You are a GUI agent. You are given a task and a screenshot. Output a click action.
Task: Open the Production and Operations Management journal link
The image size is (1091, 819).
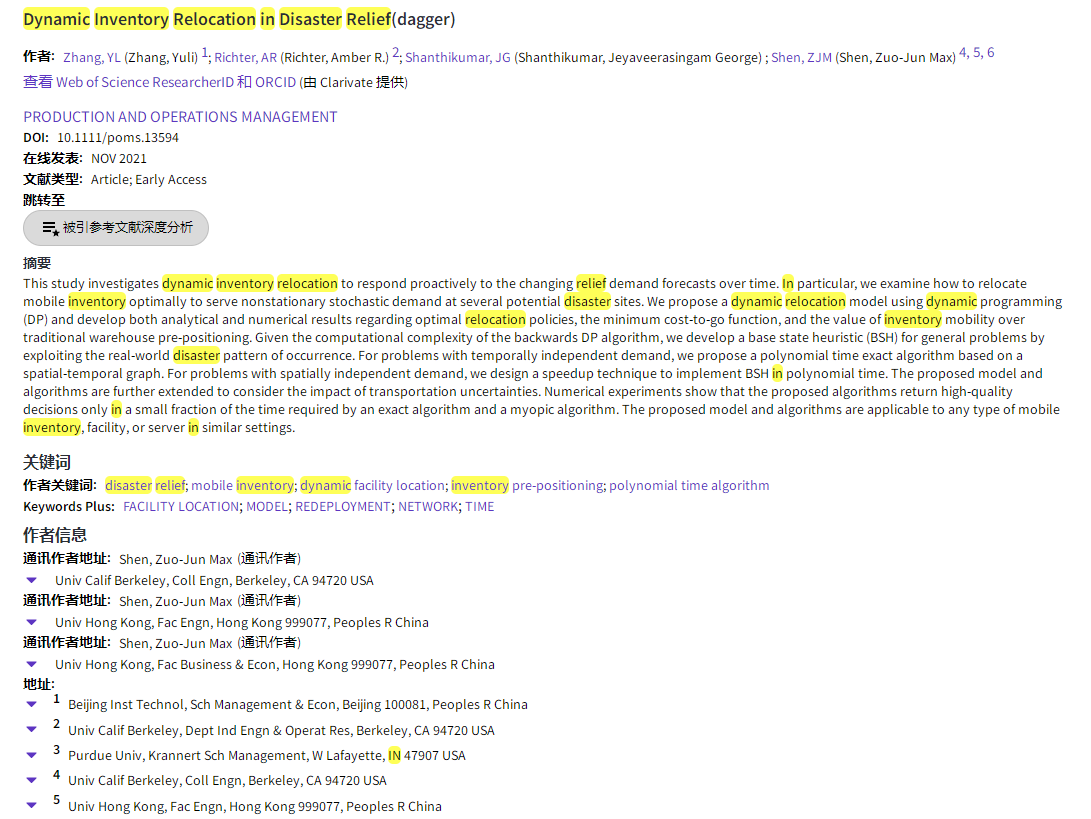[180, 117]
